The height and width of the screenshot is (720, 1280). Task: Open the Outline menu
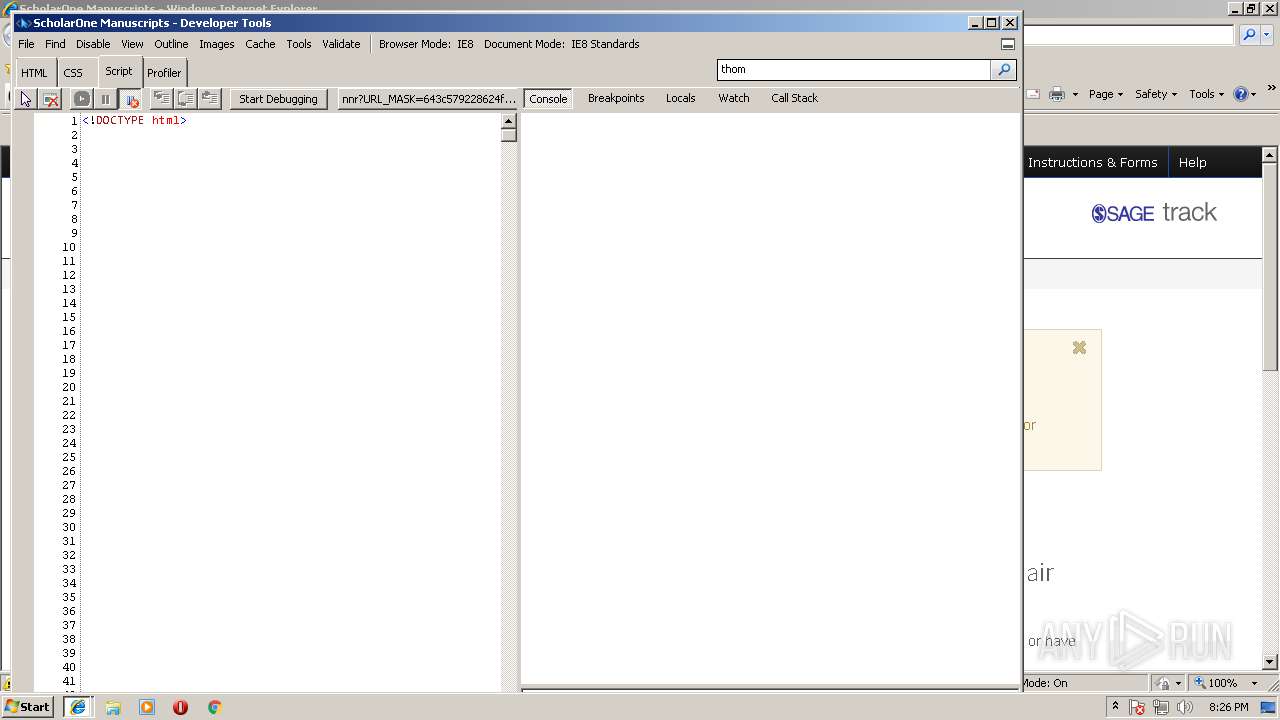[171, 44]
